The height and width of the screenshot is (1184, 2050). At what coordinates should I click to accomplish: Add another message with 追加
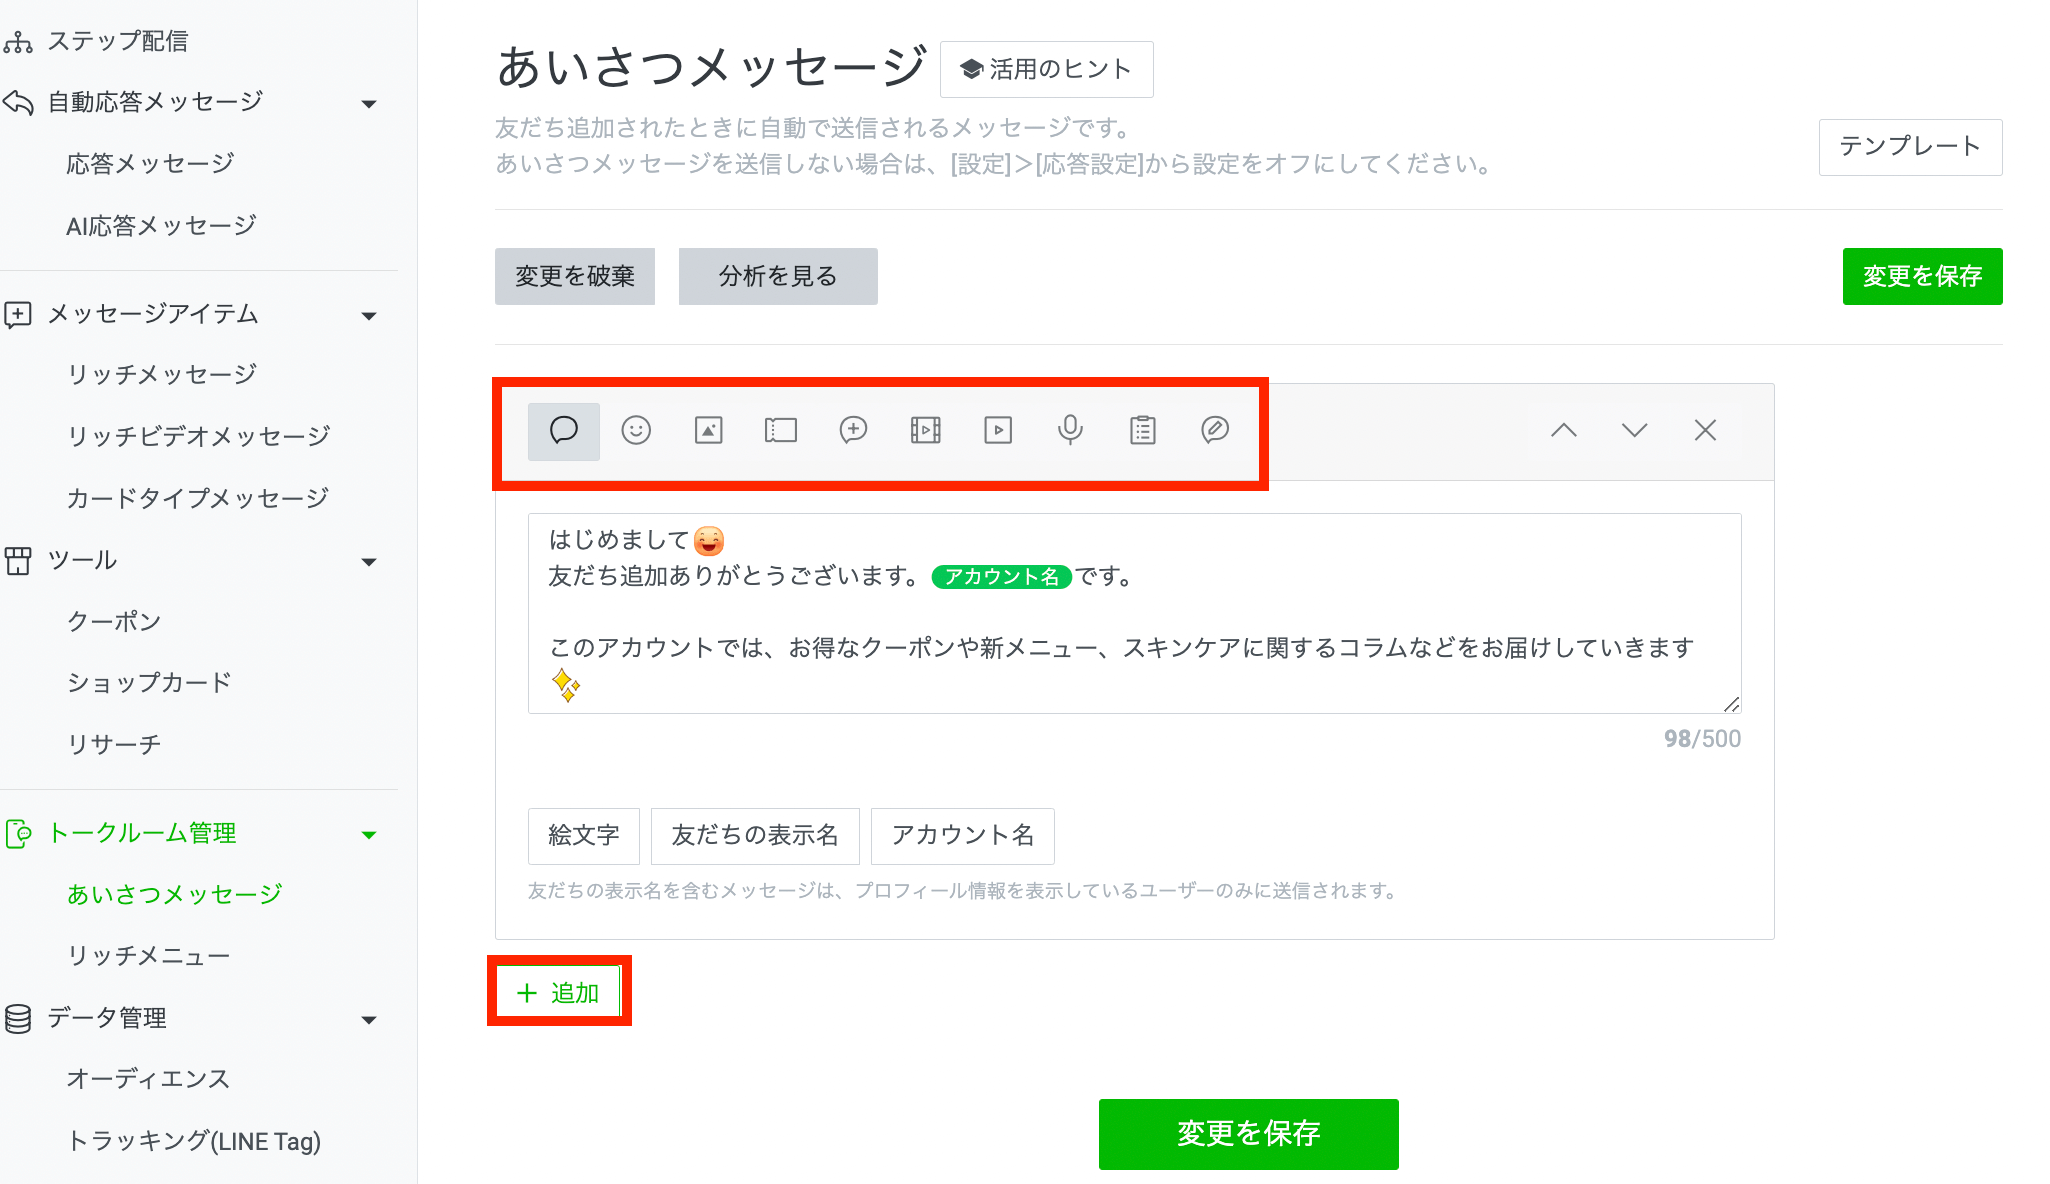(x=559, y=993)
